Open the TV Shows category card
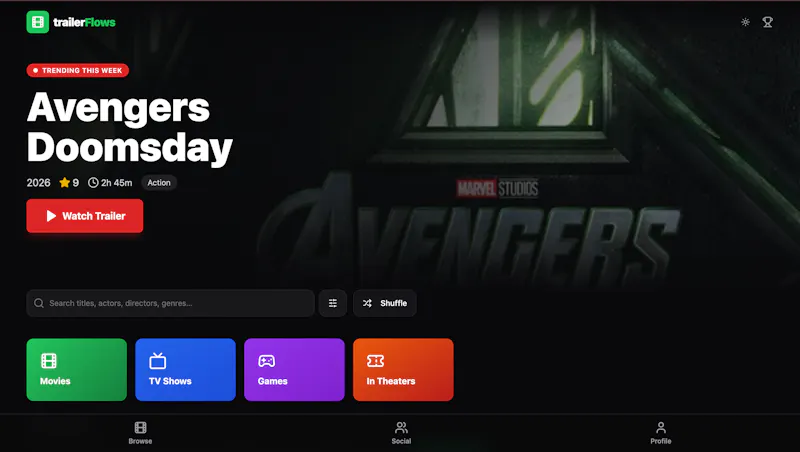This screenshot has width=800, height=452. tap(185, 369)
